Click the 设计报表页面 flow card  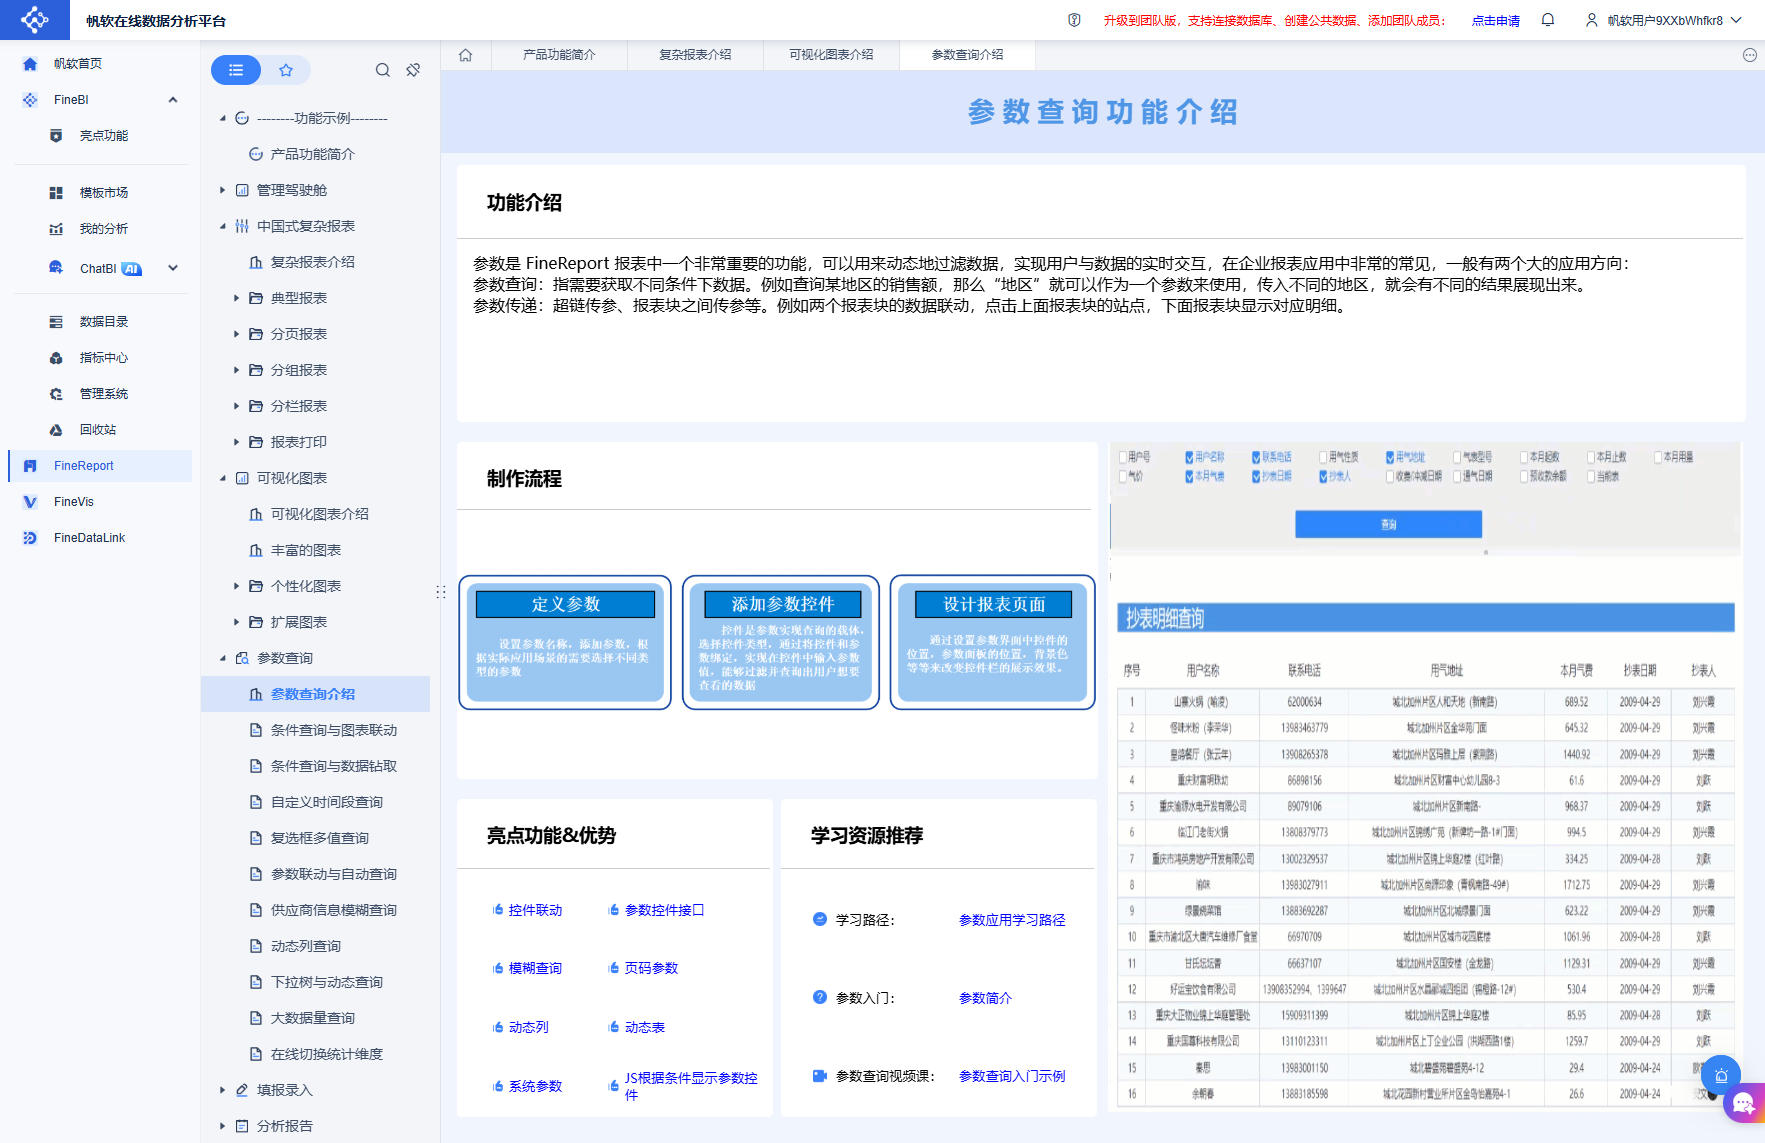point(993,643)
